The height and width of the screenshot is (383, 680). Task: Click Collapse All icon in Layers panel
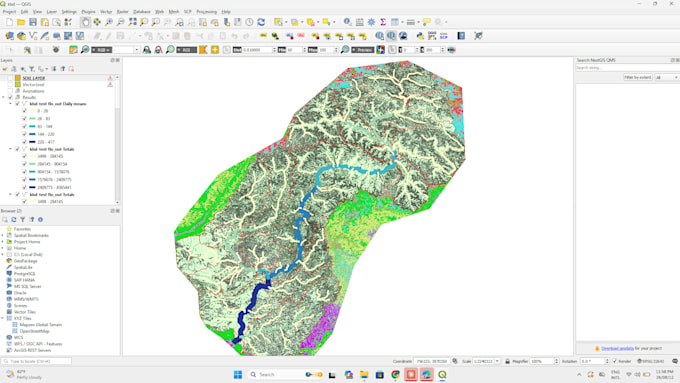[63, 69]
